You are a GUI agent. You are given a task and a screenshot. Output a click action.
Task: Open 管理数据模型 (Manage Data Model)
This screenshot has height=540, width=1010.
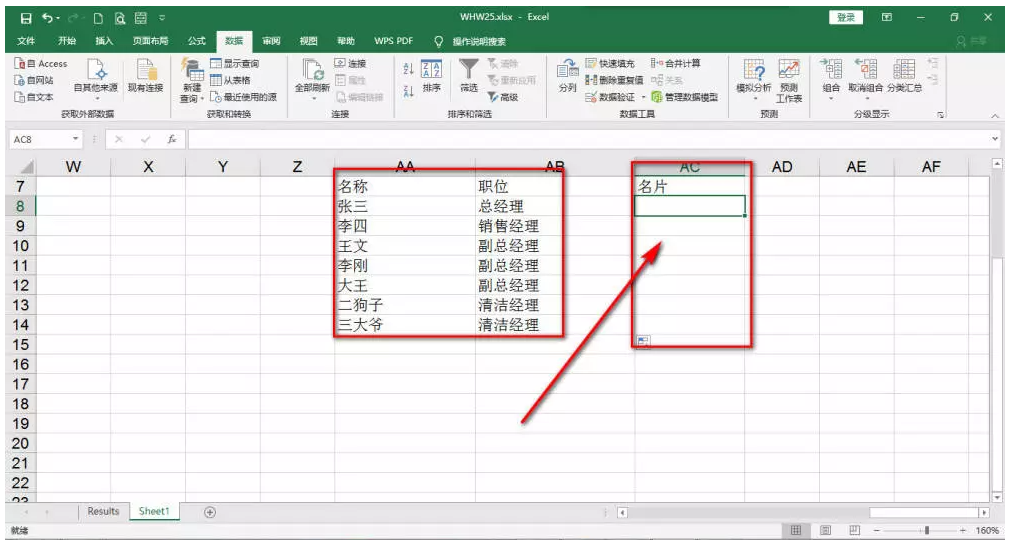(x=684, y=97)
